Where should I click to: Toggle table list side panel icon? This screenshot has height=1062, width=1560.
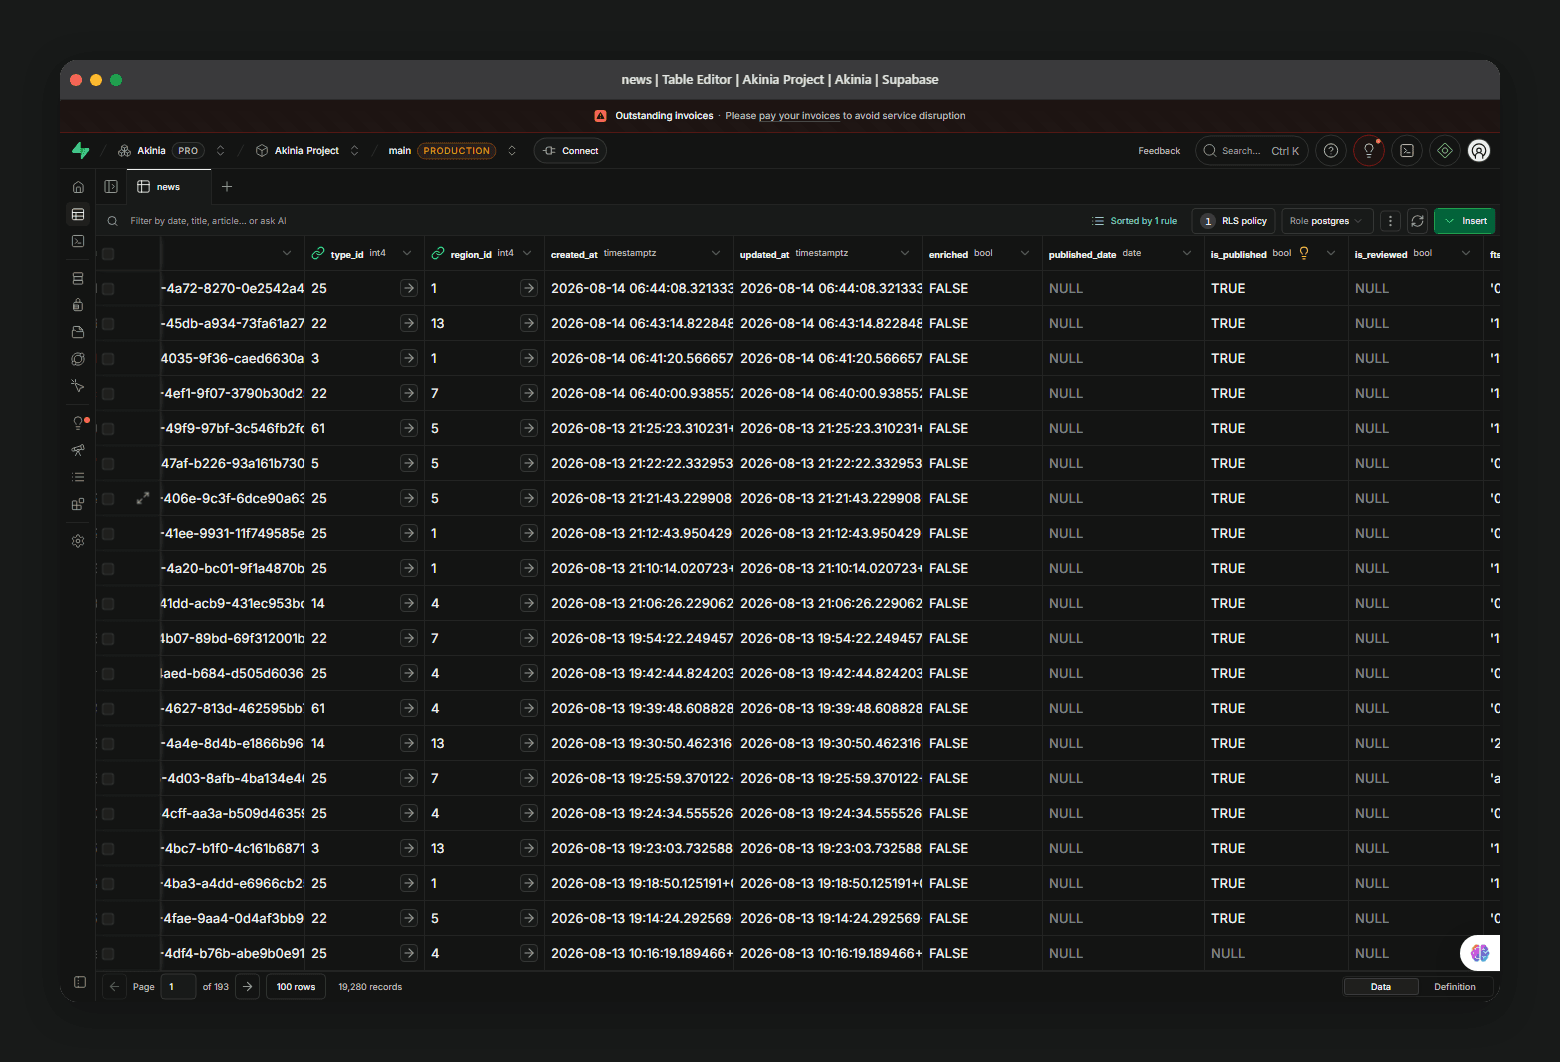point(111,187)
